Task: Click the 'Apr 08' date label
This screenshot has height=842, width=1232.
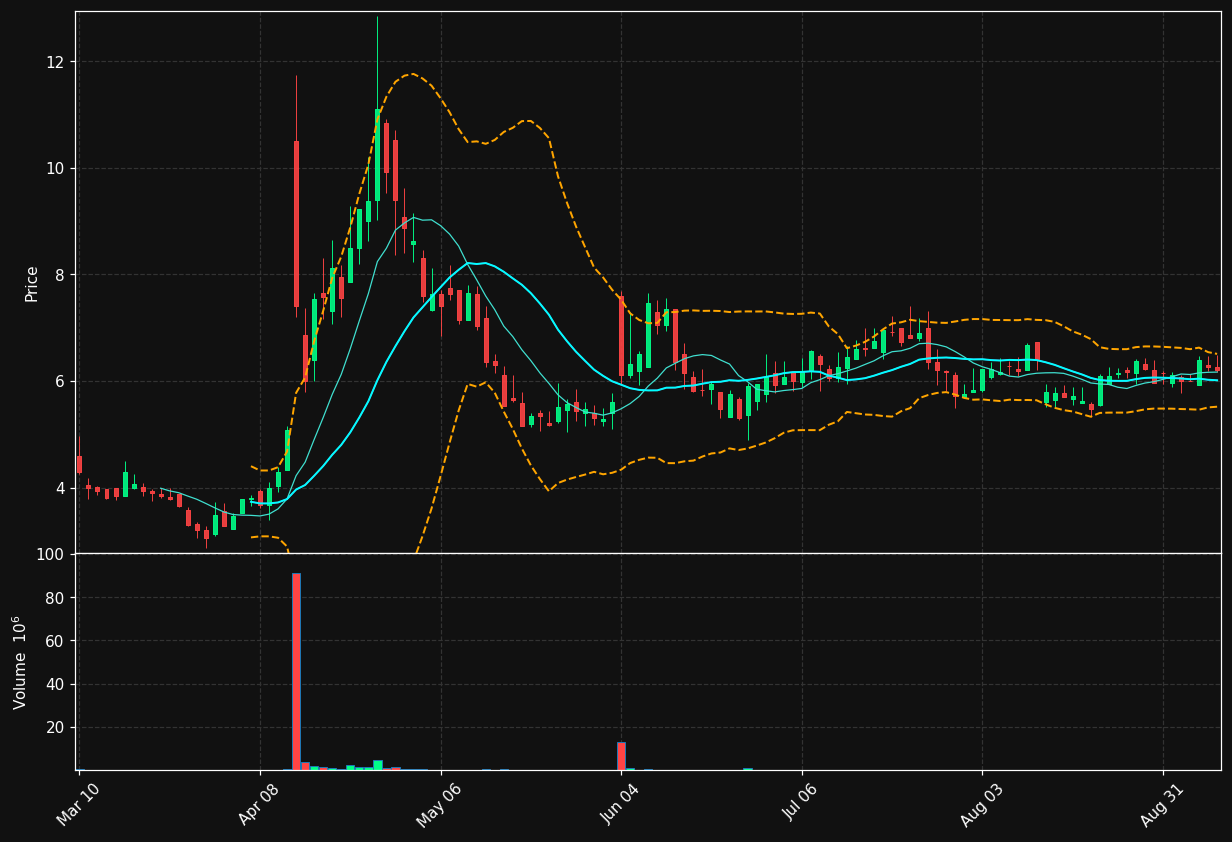Action: point(259,804)
